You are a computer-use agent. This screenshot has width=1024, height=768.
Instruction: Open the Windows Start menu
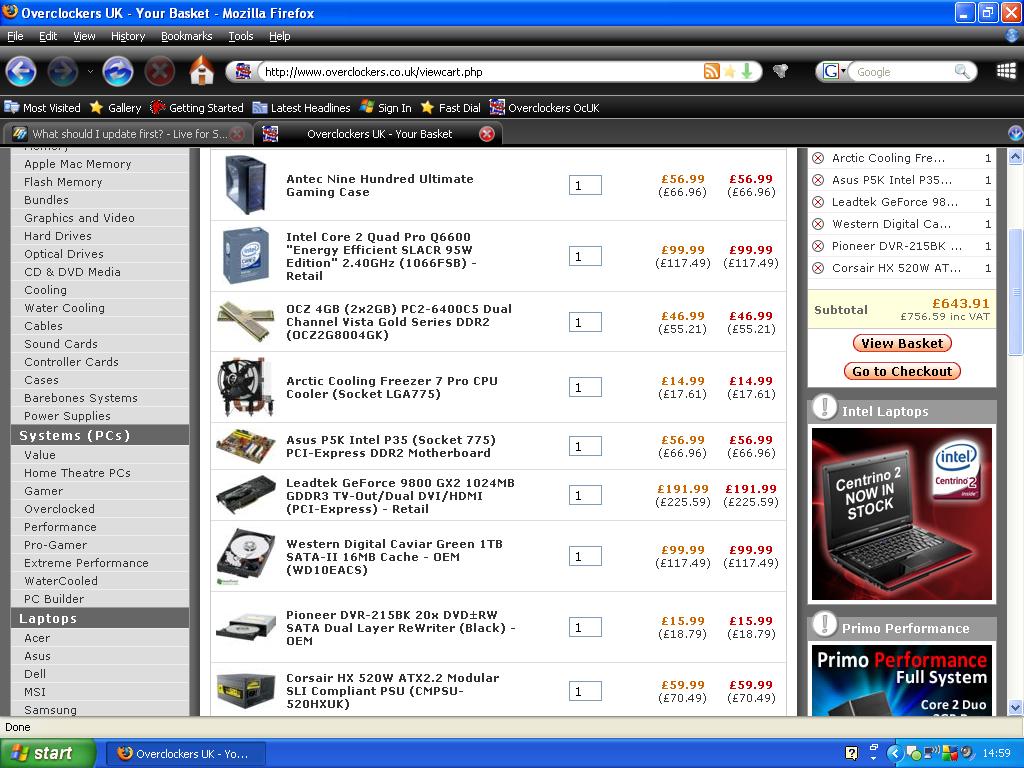click(x=48, y=753)
